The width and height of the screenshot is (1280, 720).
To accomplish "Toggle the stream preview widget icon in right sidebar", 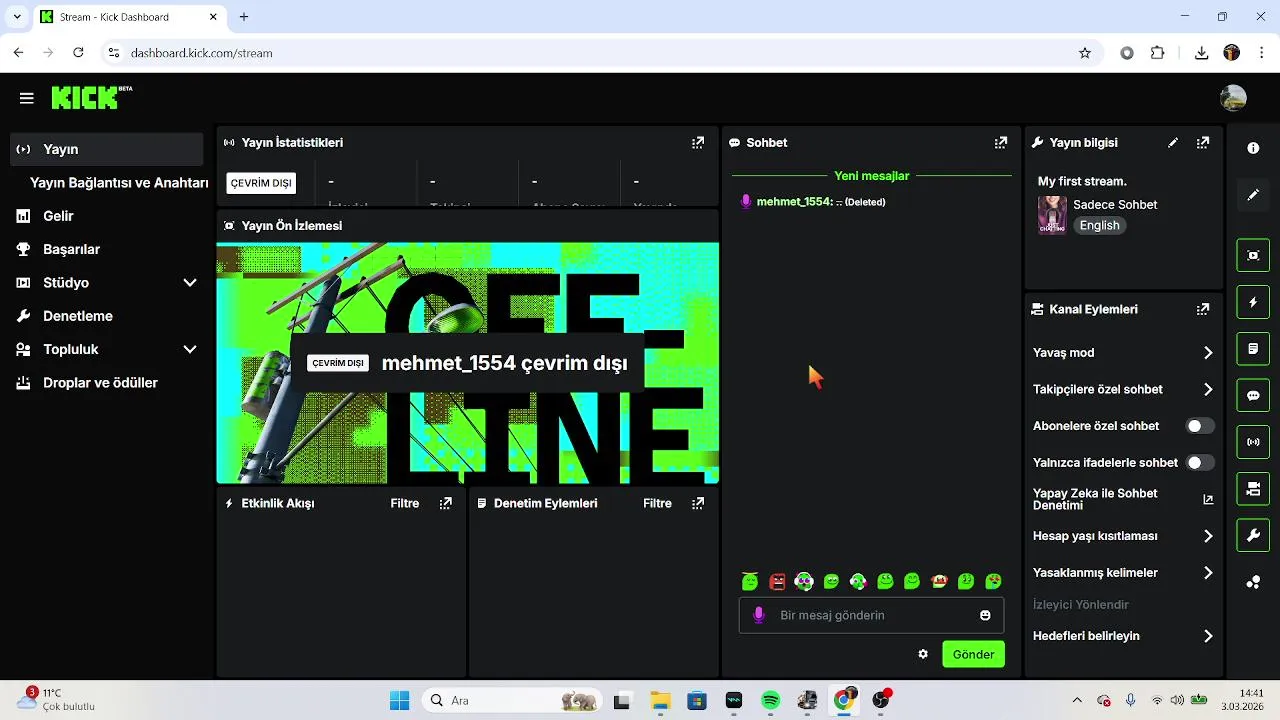I will pyautogui.click(x=1253, y=255).
